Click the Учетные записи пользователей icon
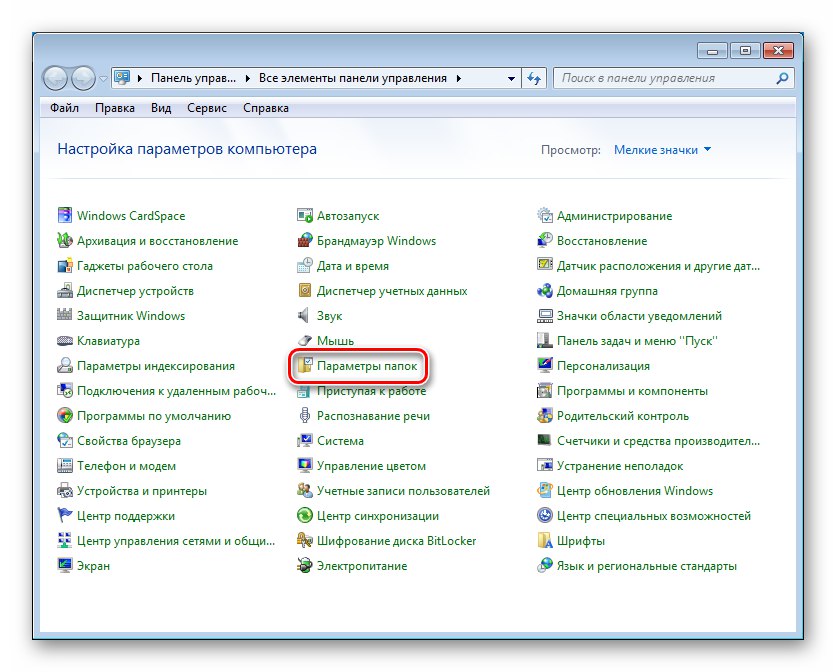 [304, 491]
